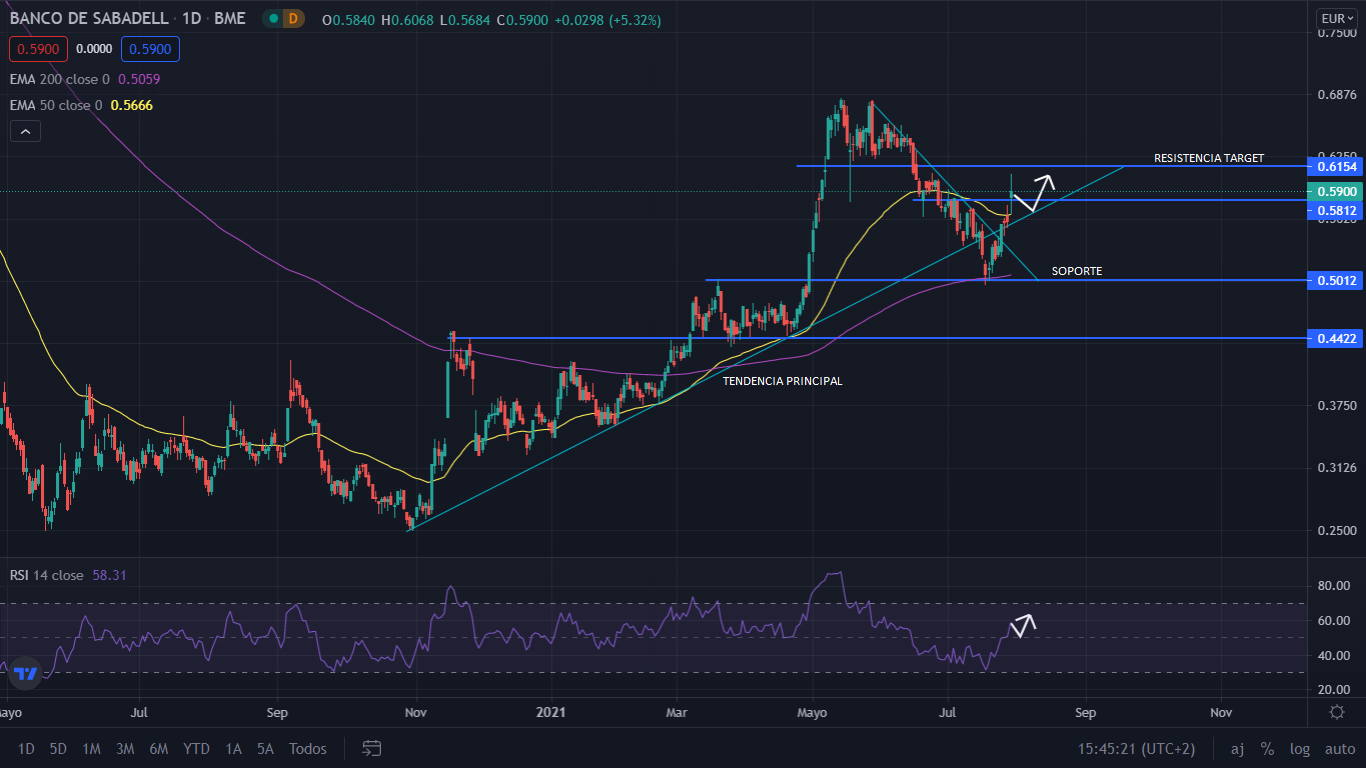This screenshot has width=1366, height=768.
Task: Click the red sell price 0.5900 button
Action: pos(37,48)
